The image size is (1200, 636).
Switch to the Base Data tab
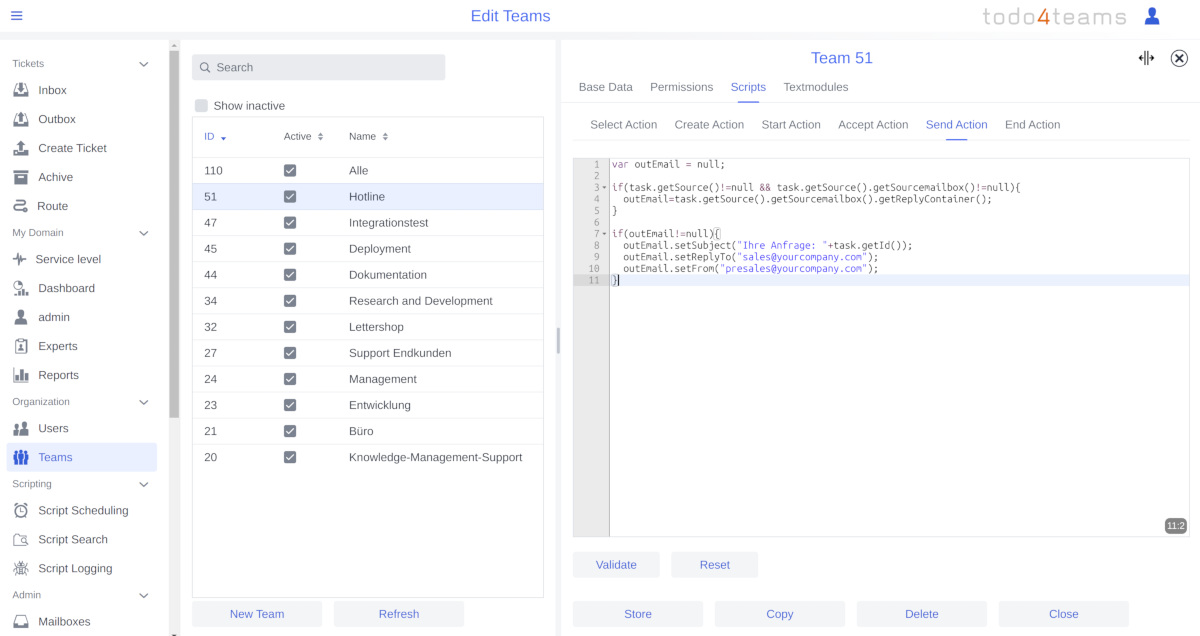[x=605, y=87]
